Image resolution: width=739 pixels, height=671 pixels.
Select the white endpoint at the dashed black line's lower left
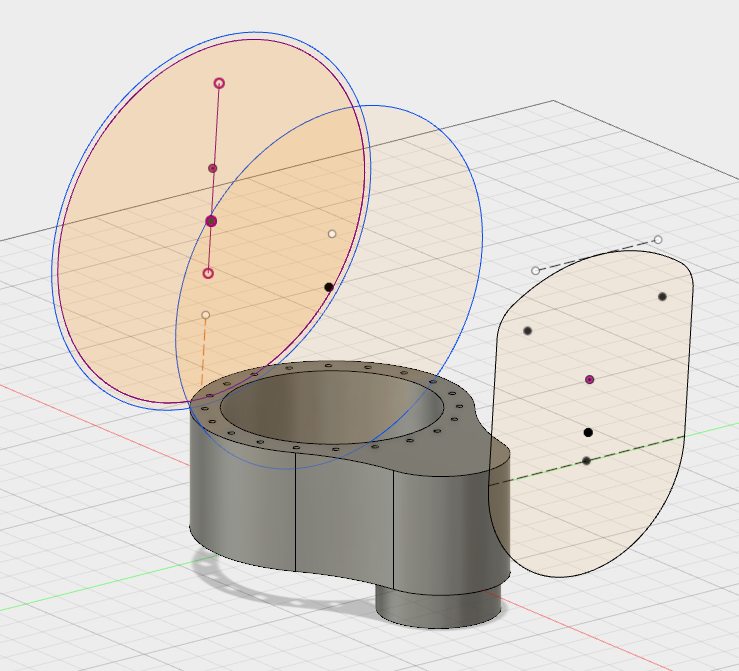click(535, 270)
